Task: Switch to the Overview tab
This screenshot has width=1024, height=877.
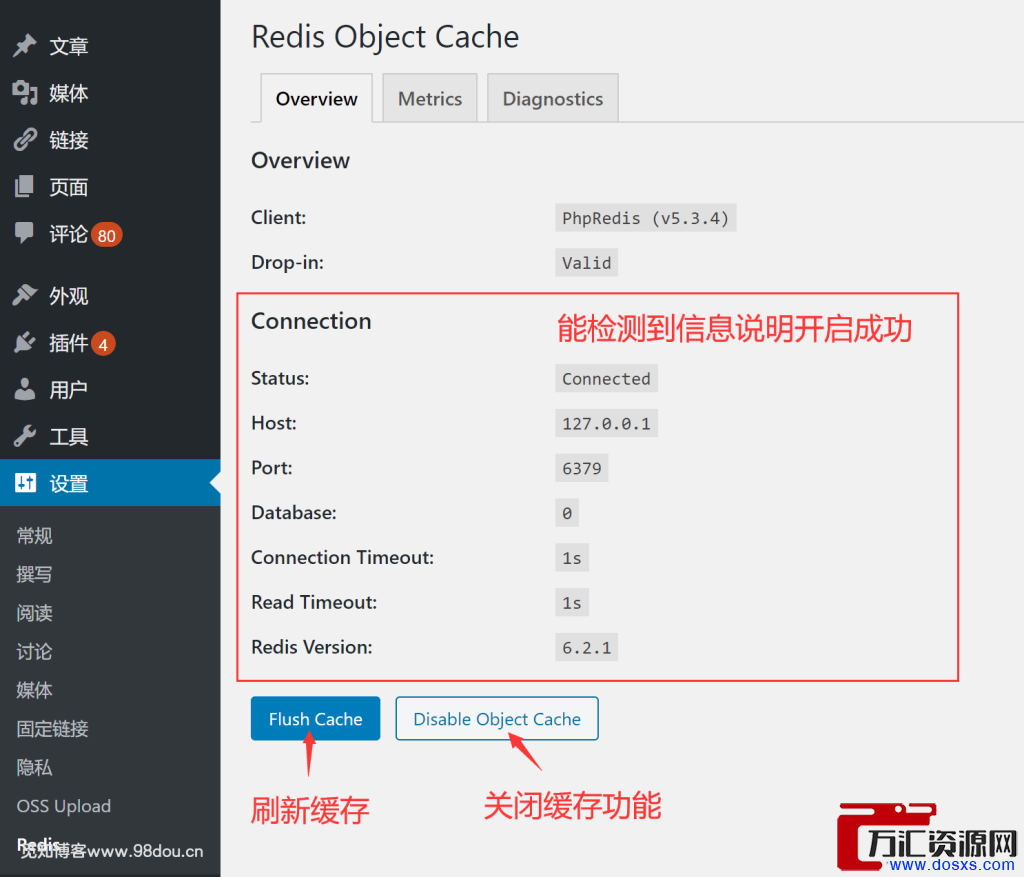Action: (x=317, y=99)
